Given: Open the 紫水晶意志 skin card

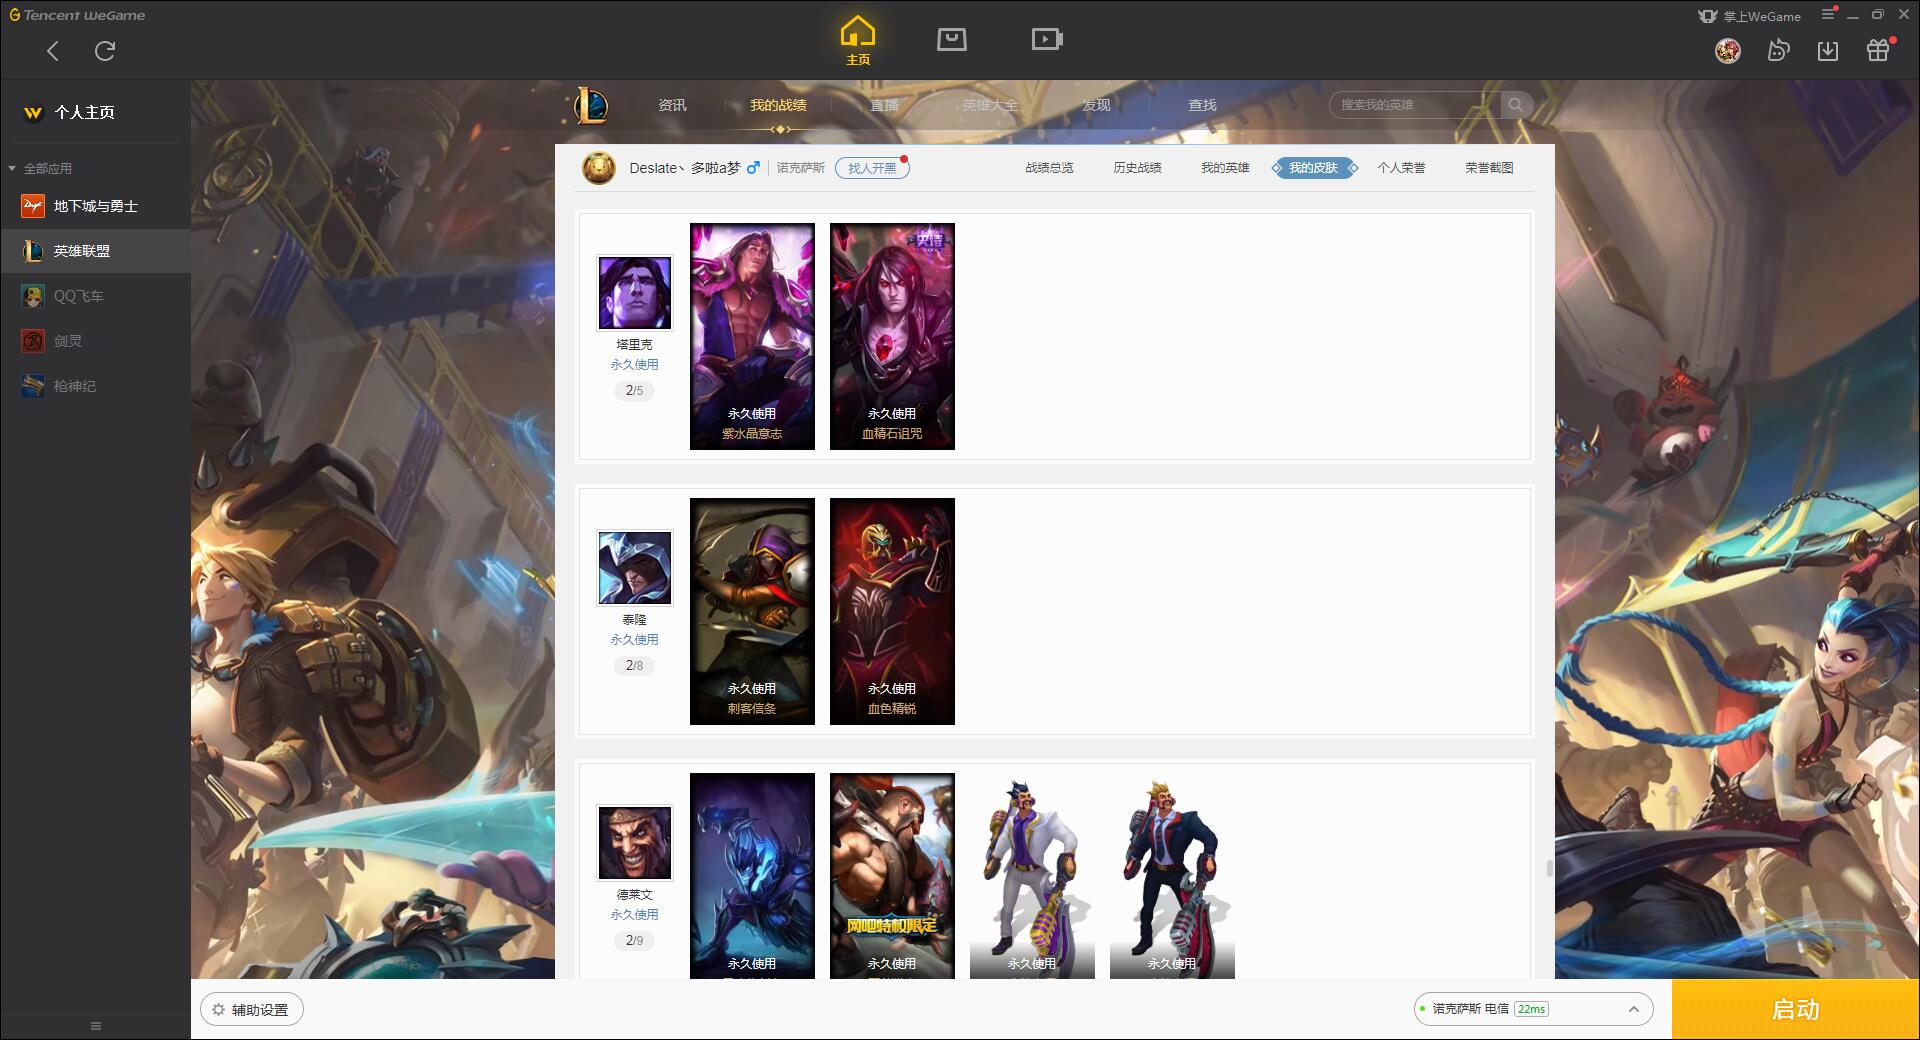Looking at the screenshot, I should (x=752, y=336).
